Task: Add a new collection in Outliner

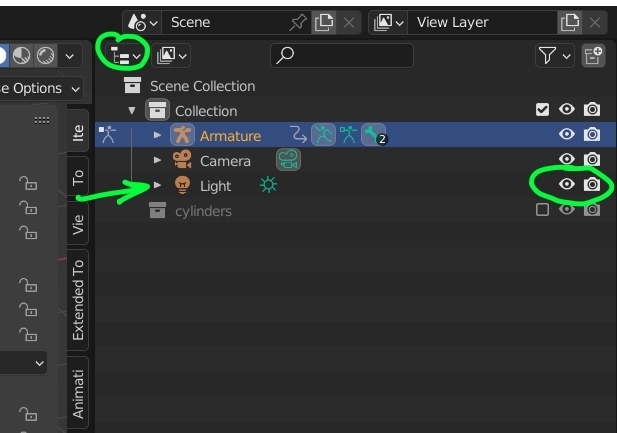Action: 593,56
